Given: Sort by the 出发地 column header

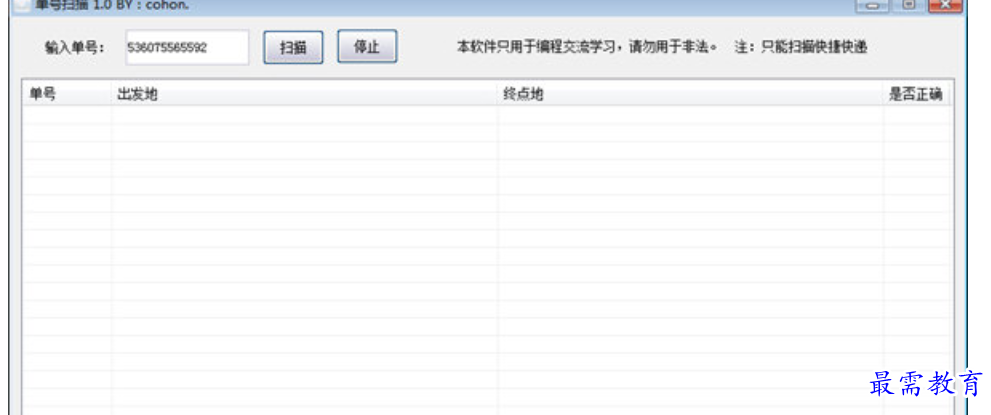Looking at the screenshot, I should pyautogui.click(x=305, y=94).
